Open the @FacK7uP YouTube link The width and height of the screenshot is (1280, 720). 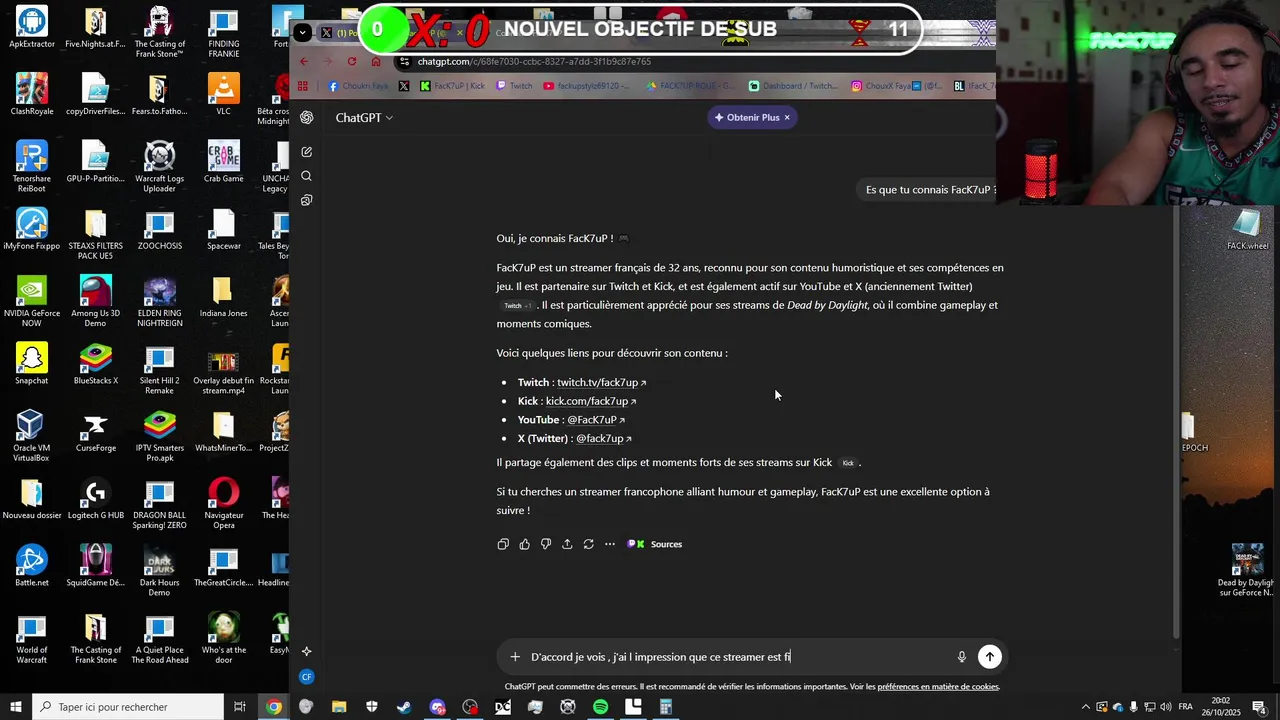pyautogui.click(x=595, y=420)
